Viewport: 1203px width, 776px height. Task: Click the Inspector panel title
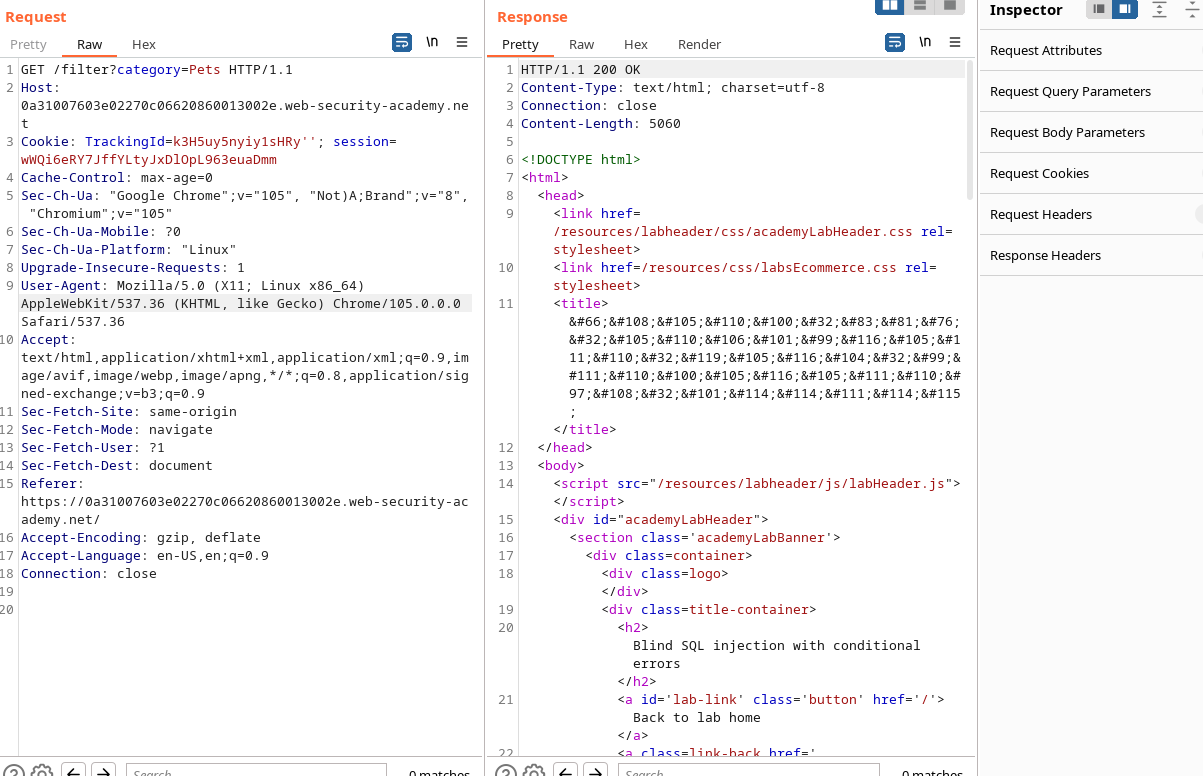(1026, 10)
